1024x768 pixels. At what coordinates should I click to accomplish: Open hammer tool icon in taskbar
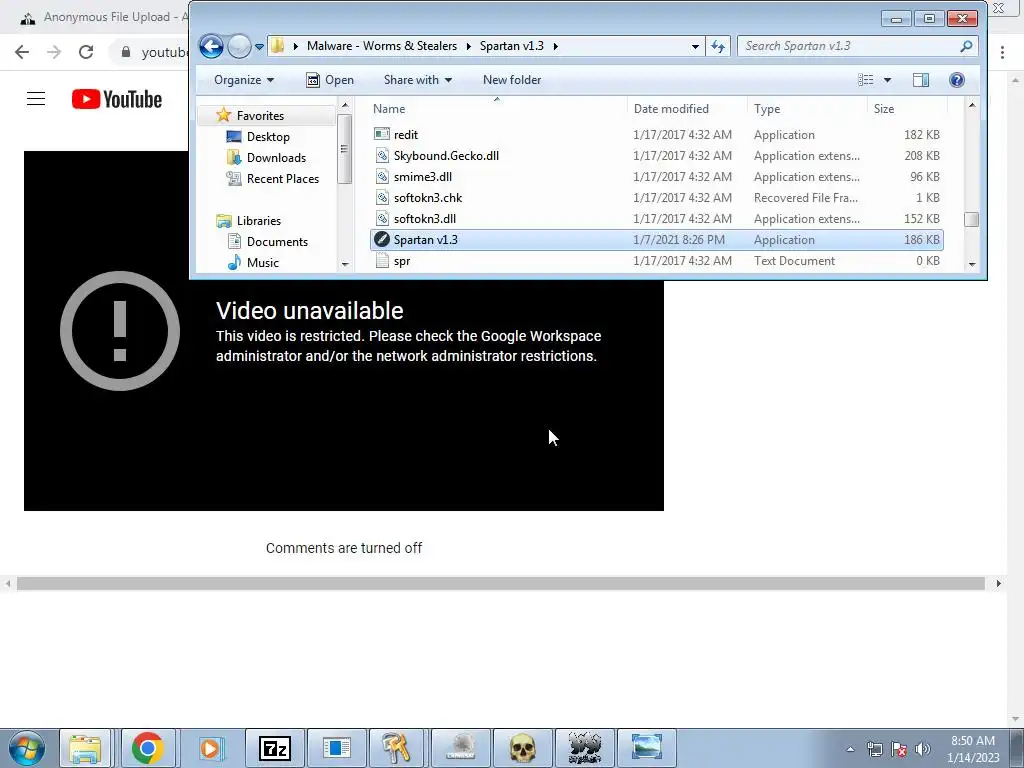pos(396,748)
